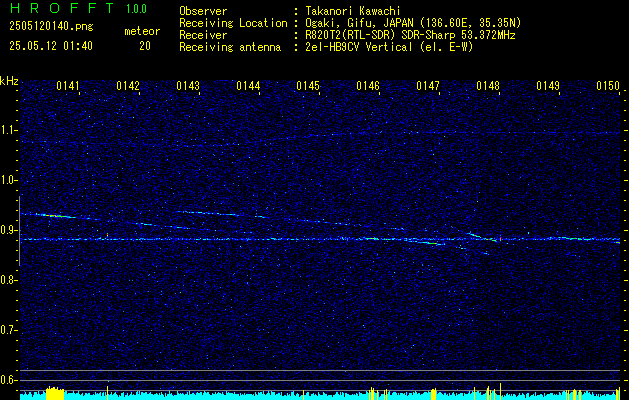
Task: Click the 0148 time marker
Action: 488,86
